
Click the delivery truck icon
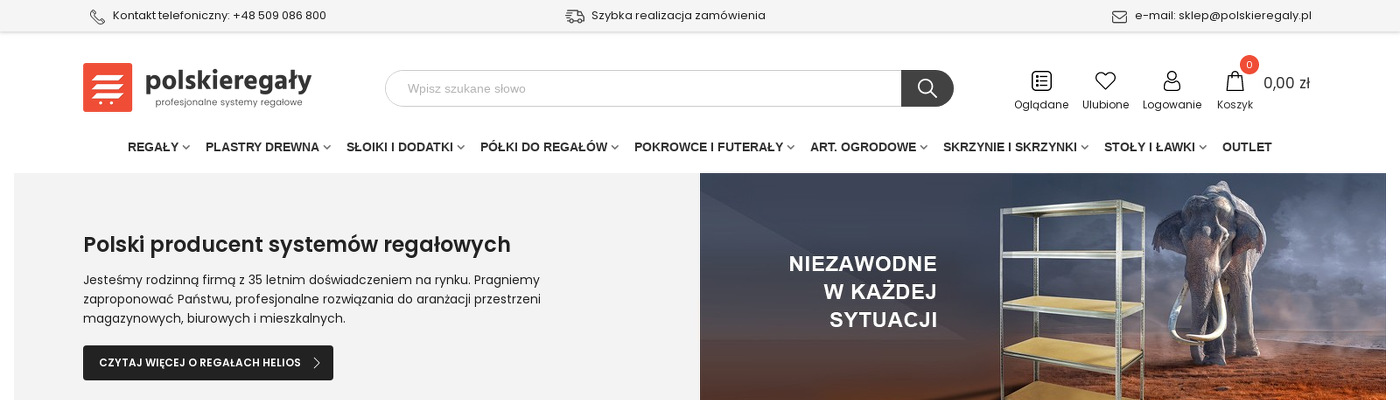pos(575,16)
